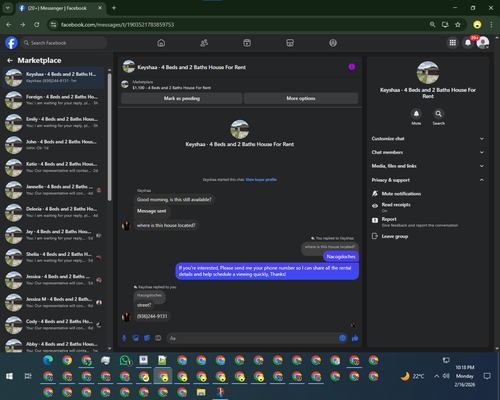The width and height of the screenshot is (500, 400).
Task: Send a thumbs-up like
Action: point(355,338)
